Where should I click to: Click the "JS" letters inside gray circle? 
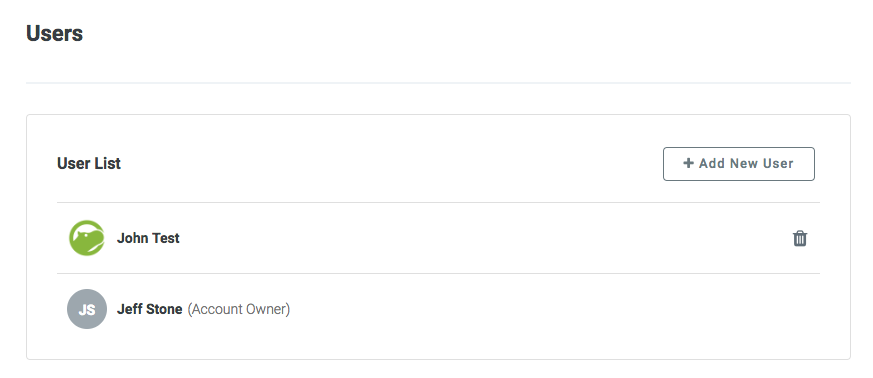point(87,310)
